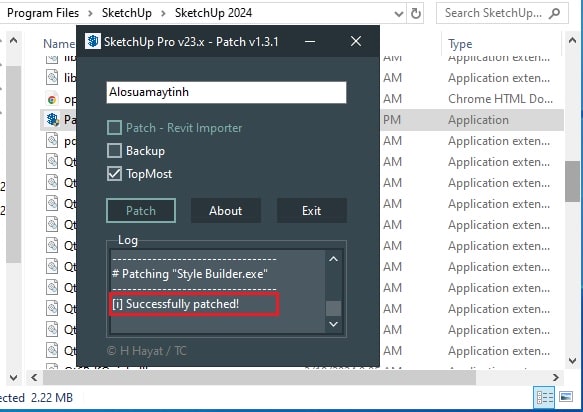The image size is (583, 412).
Task: Switch to Large icons view in status bar
Action: click(566, 397)
